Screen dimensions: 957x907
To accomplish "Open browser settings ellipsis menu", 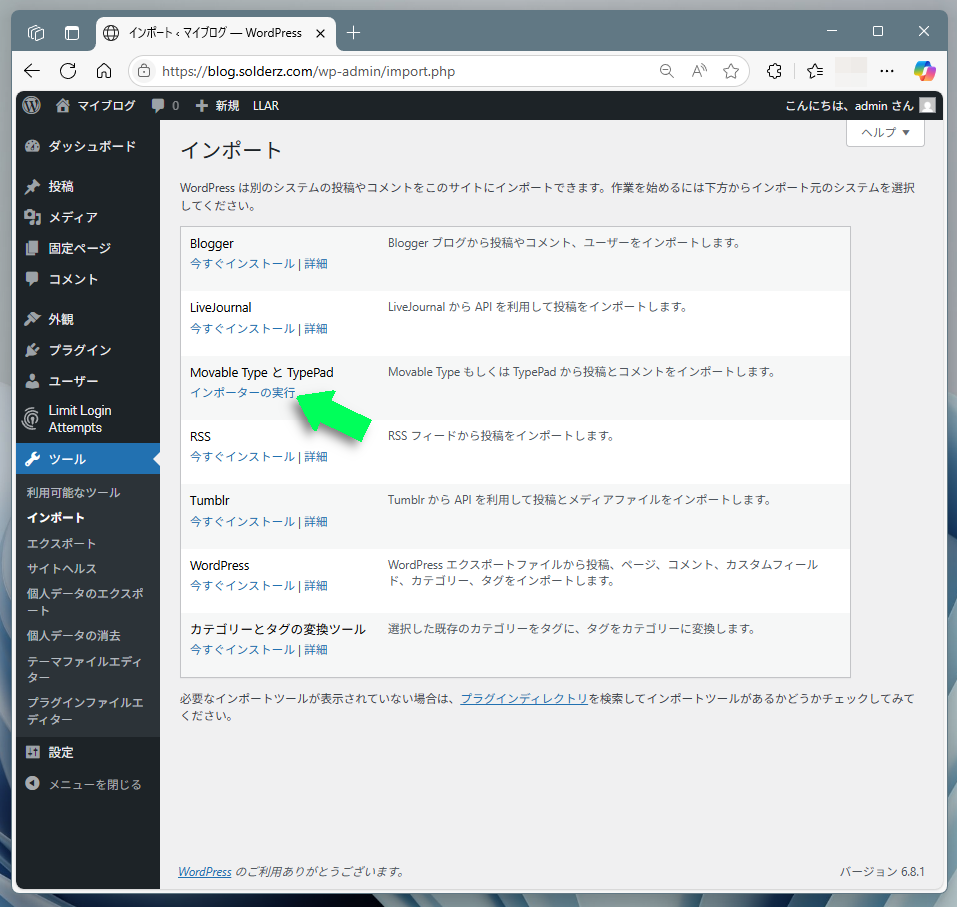I will (x=886, y=71).
